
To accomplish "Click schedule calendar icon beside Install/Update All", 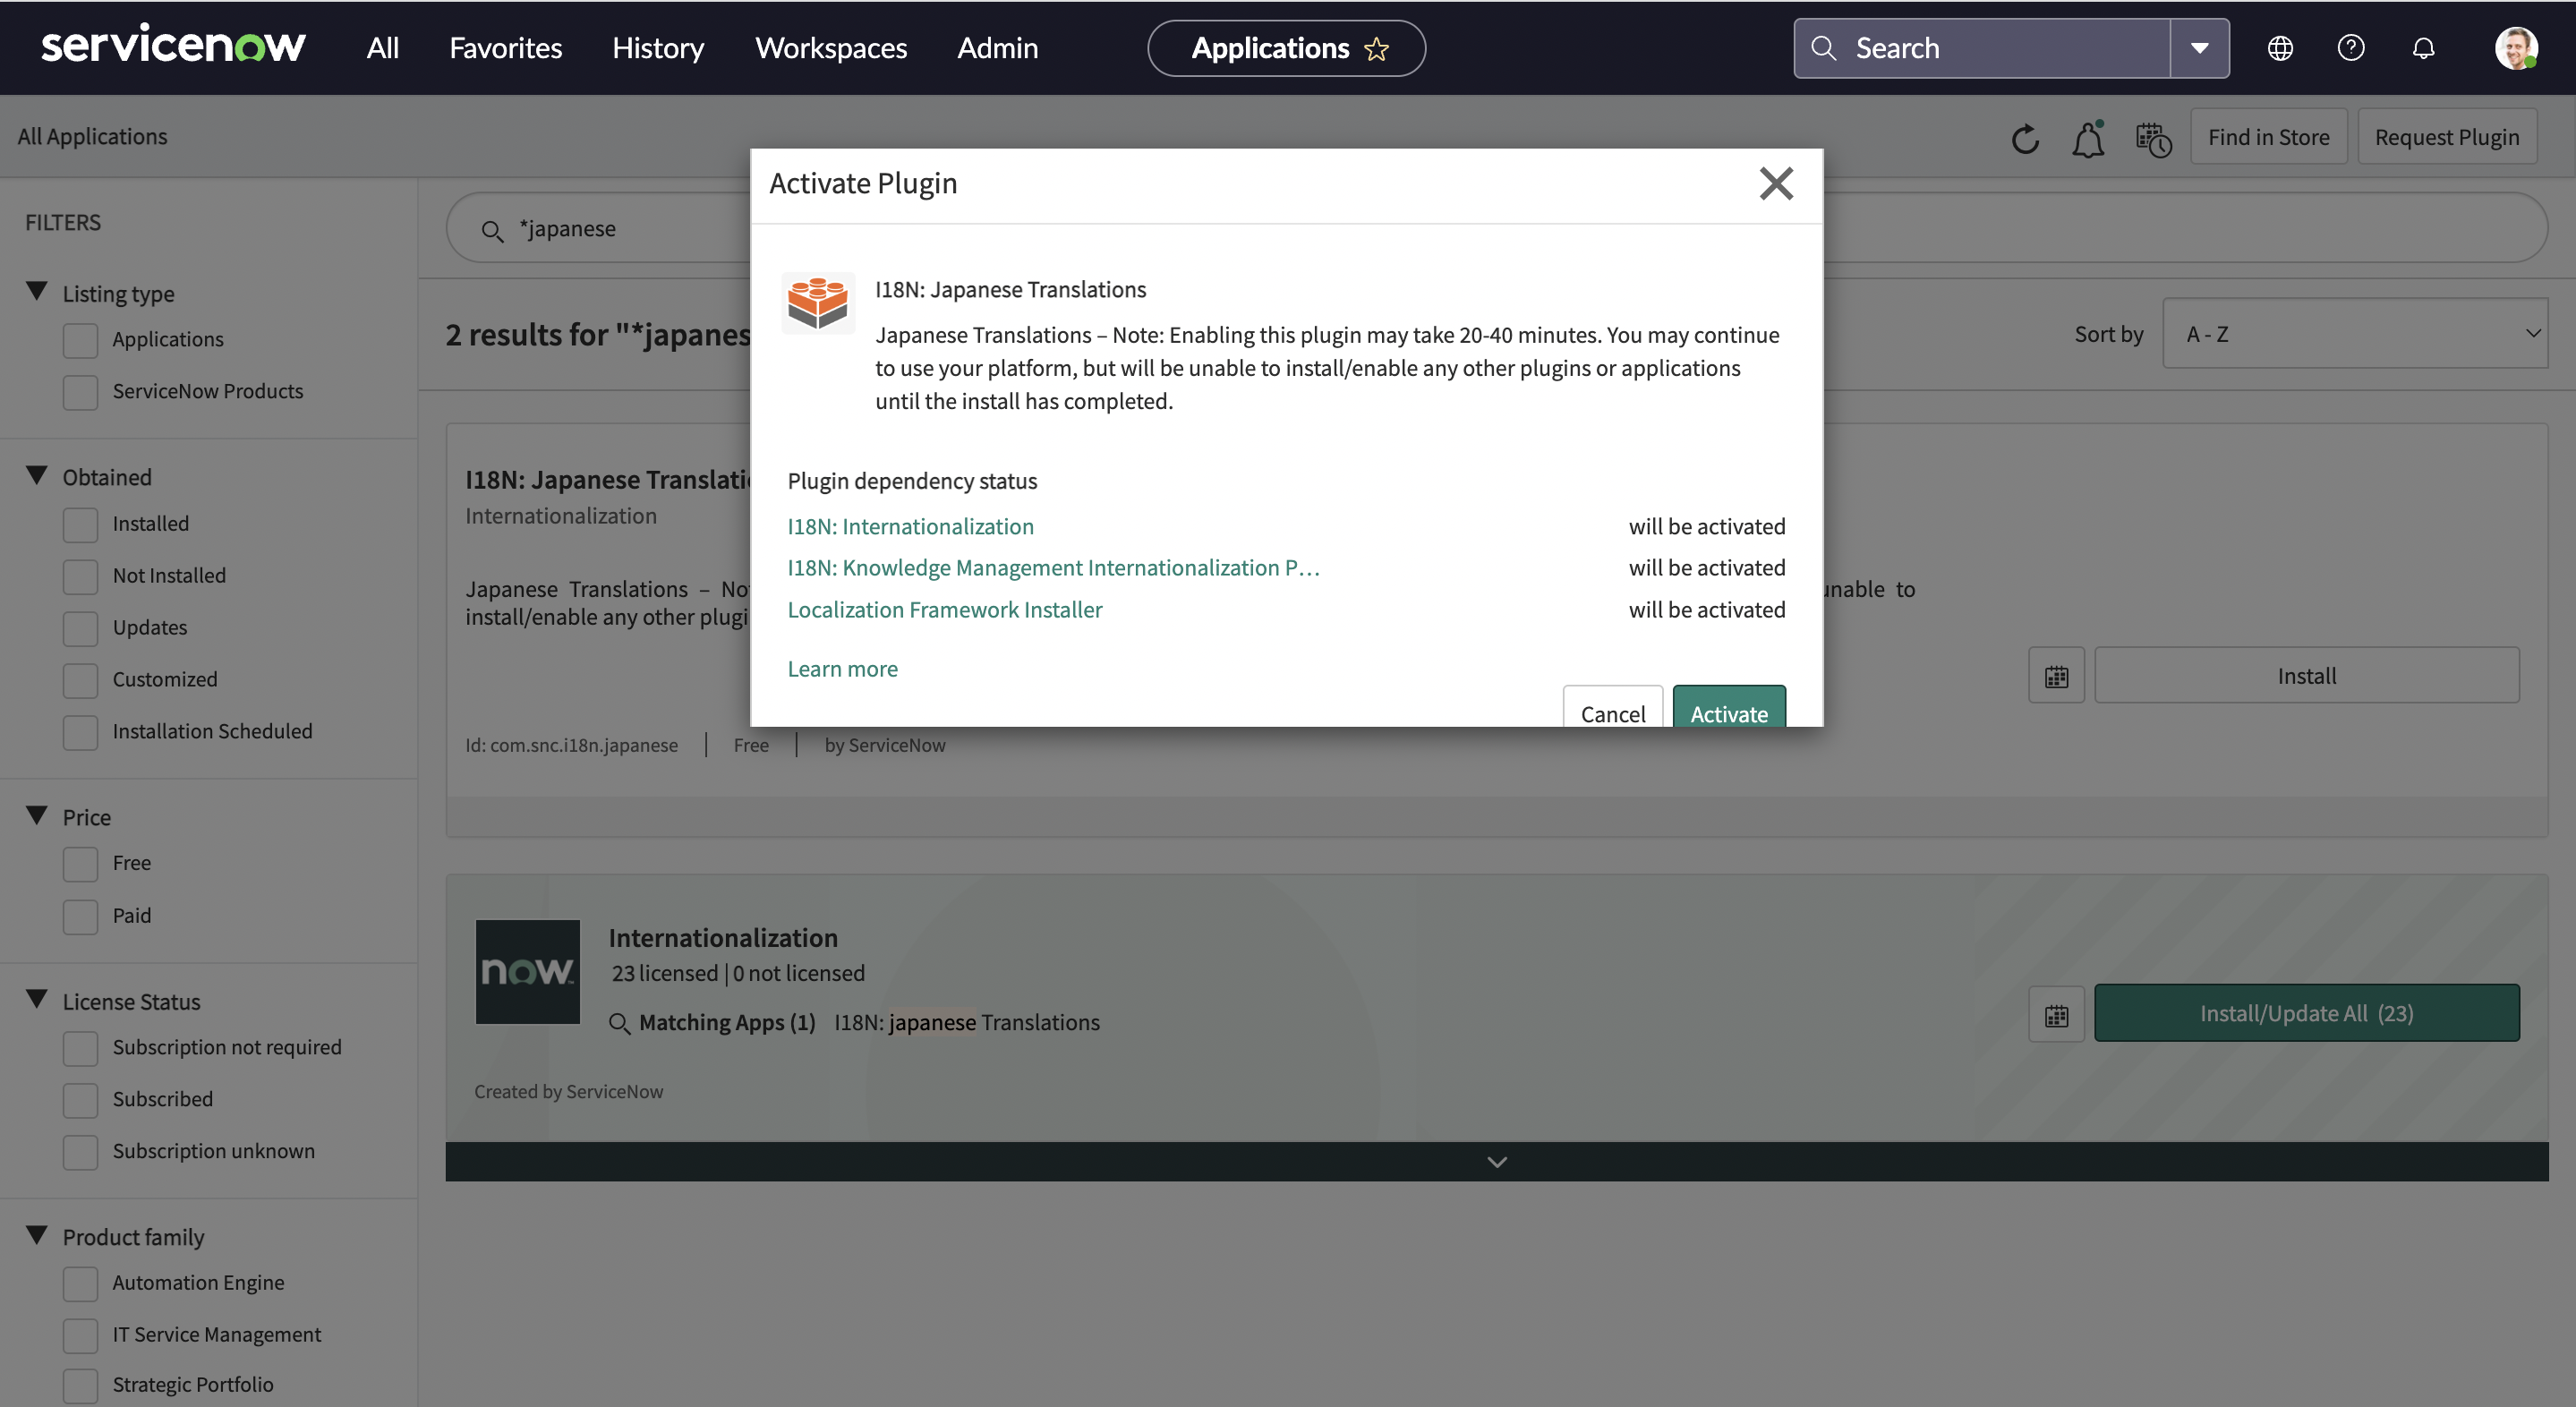I will pos(2056,1014).
